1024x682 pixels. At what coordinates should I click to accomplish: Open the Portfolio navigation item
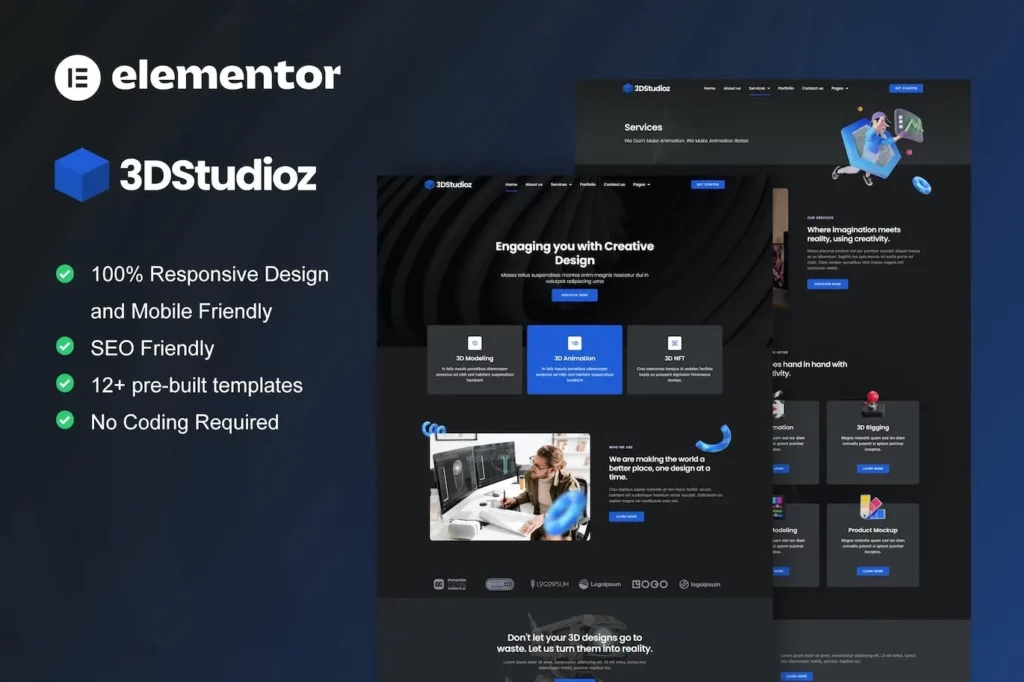point(588,184)
